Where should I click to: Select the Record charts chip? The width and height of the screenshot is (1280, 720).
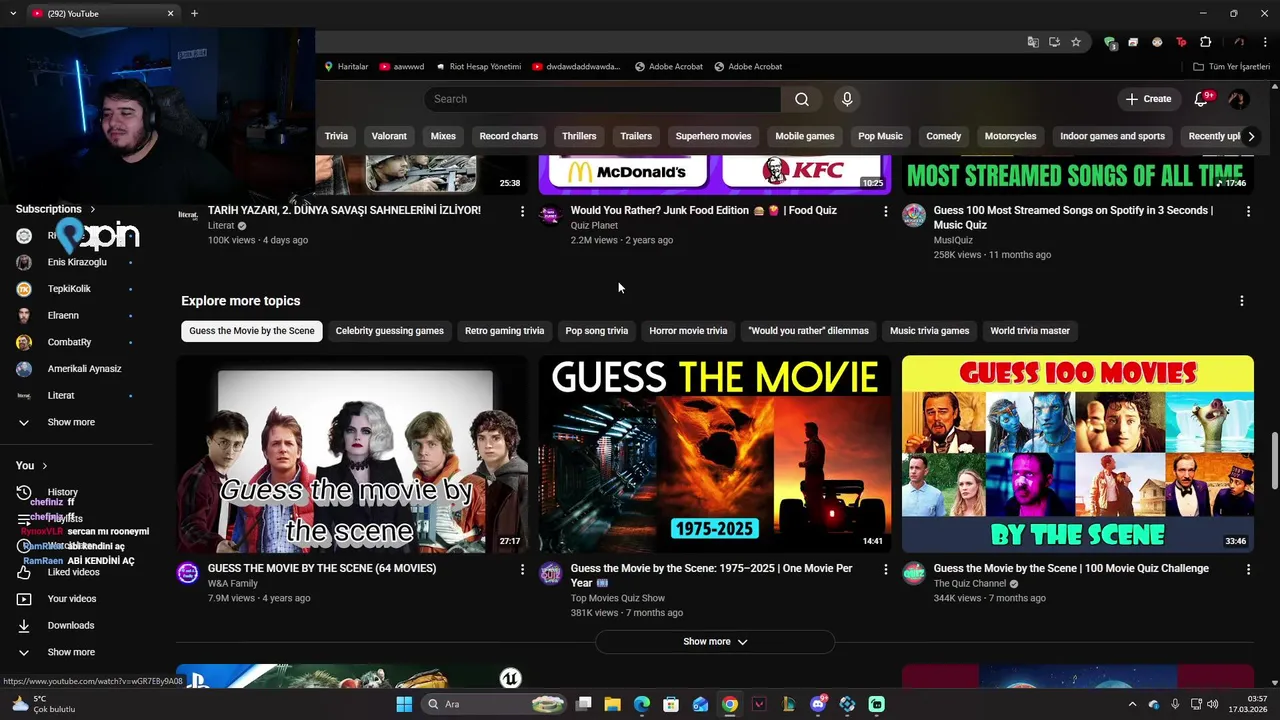coord(508,136)
